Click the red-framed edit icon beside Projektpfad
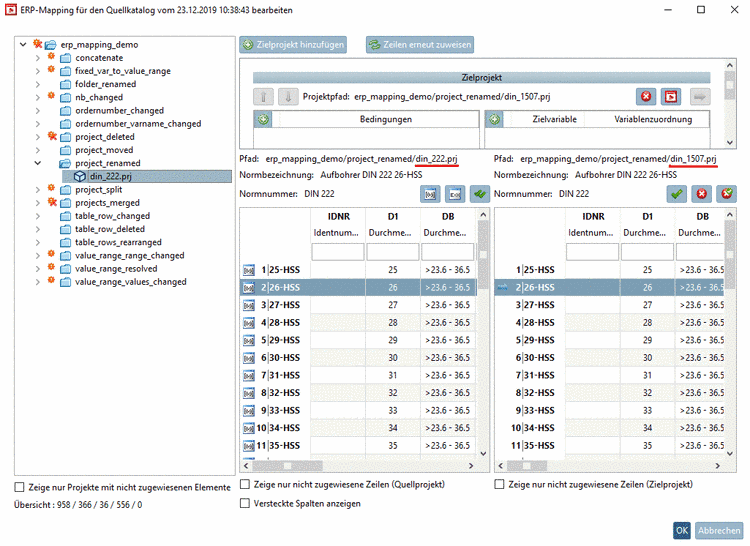 point(671,97)
